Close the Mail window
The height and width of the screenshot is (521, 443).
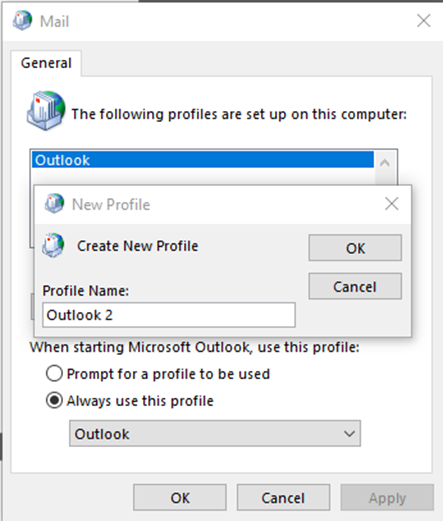point(424,21)
